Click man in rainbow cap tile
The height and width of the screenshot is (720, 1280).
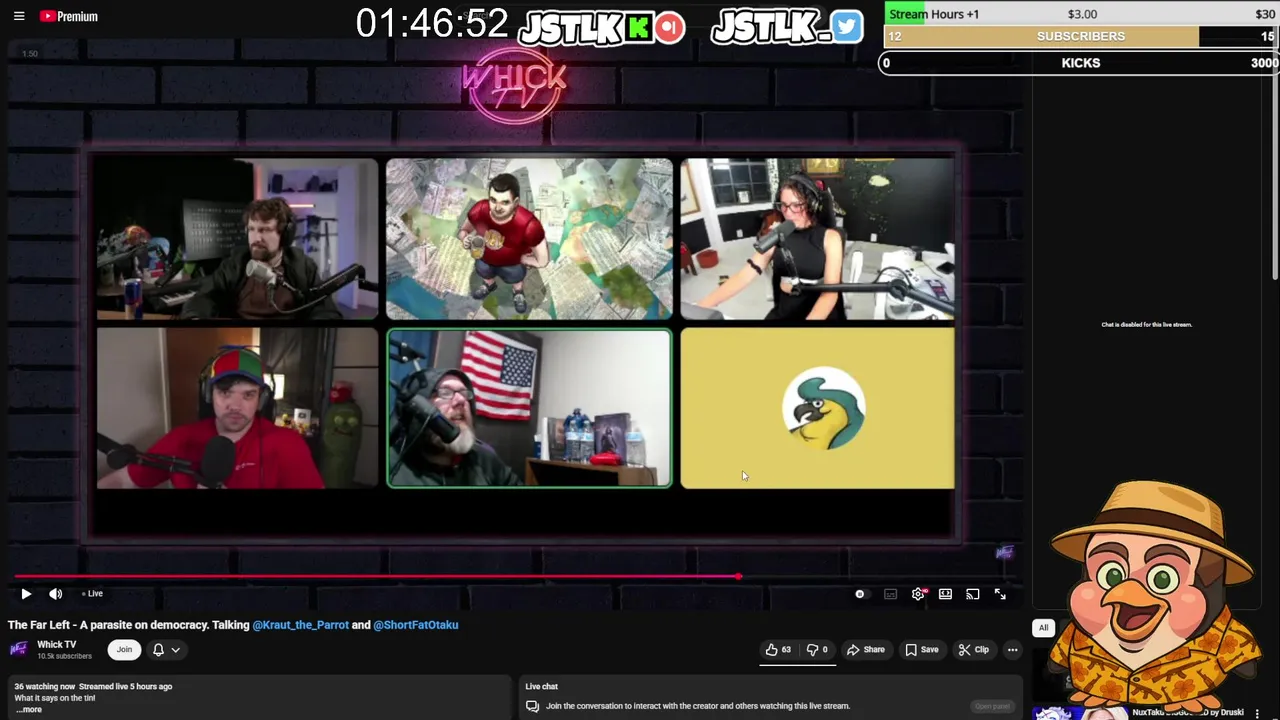click(237, 408)
